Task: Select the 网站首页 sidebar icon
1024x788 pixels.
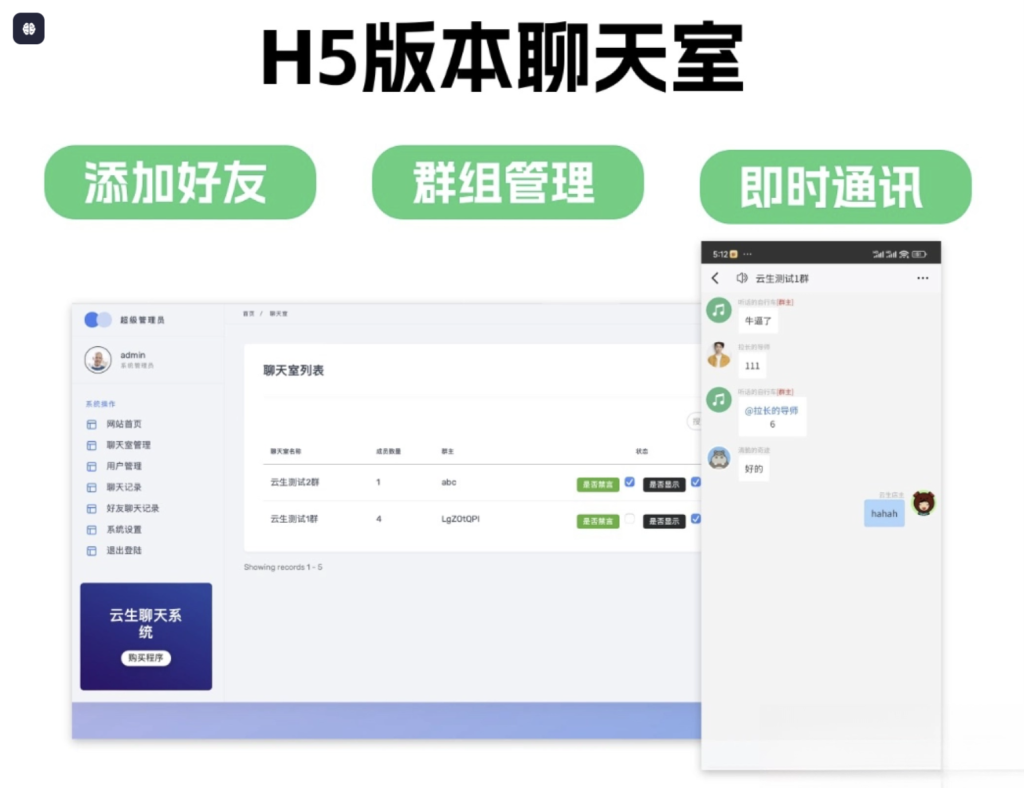Action: point(91,424)
